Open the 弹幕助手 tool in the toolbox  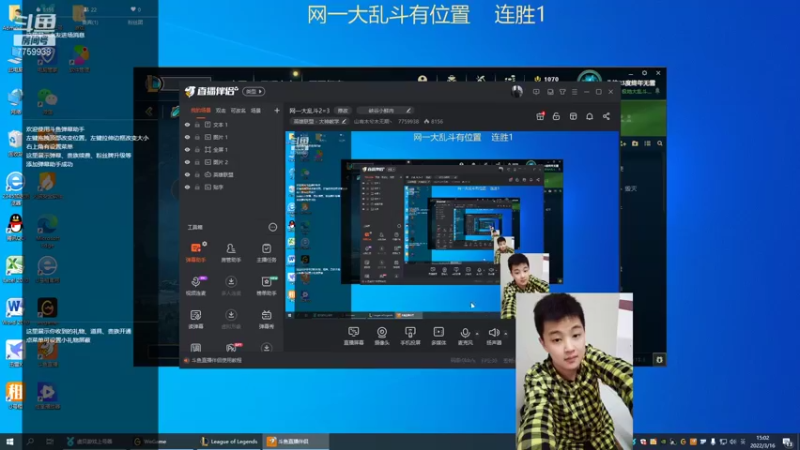pos(195,252)
